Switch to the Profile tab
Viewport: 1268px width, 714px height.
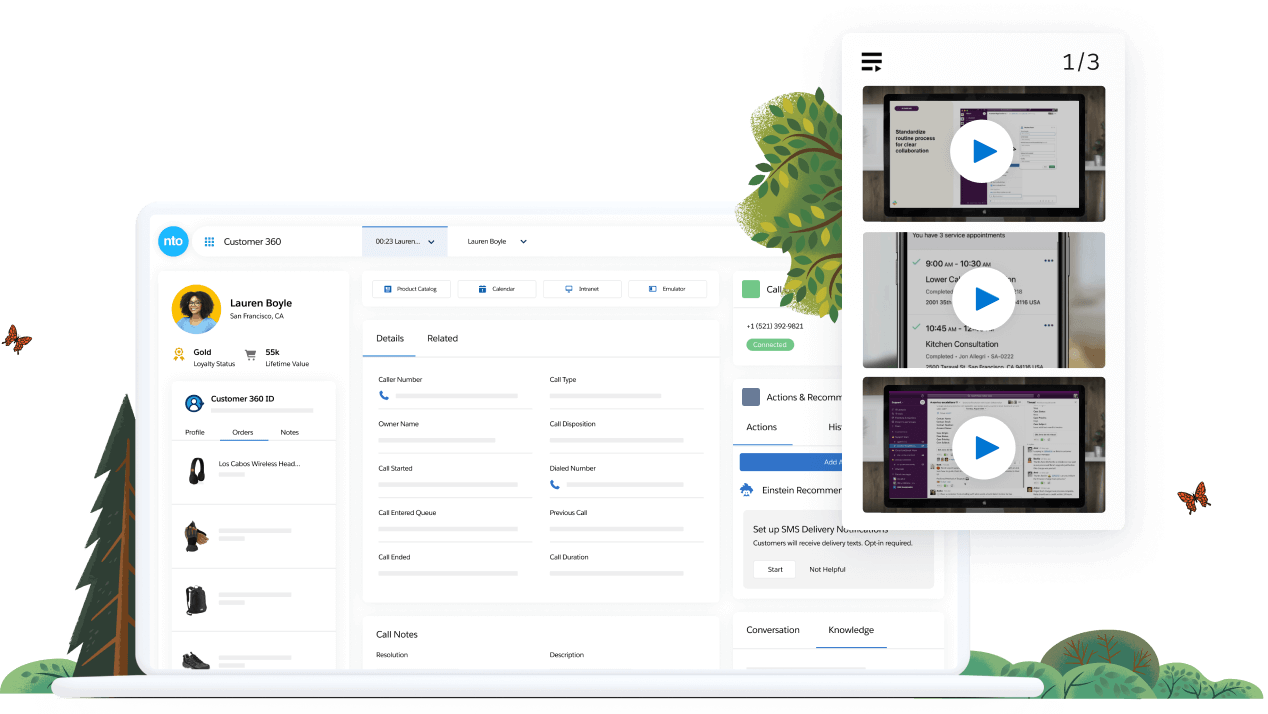pos(195,432)
